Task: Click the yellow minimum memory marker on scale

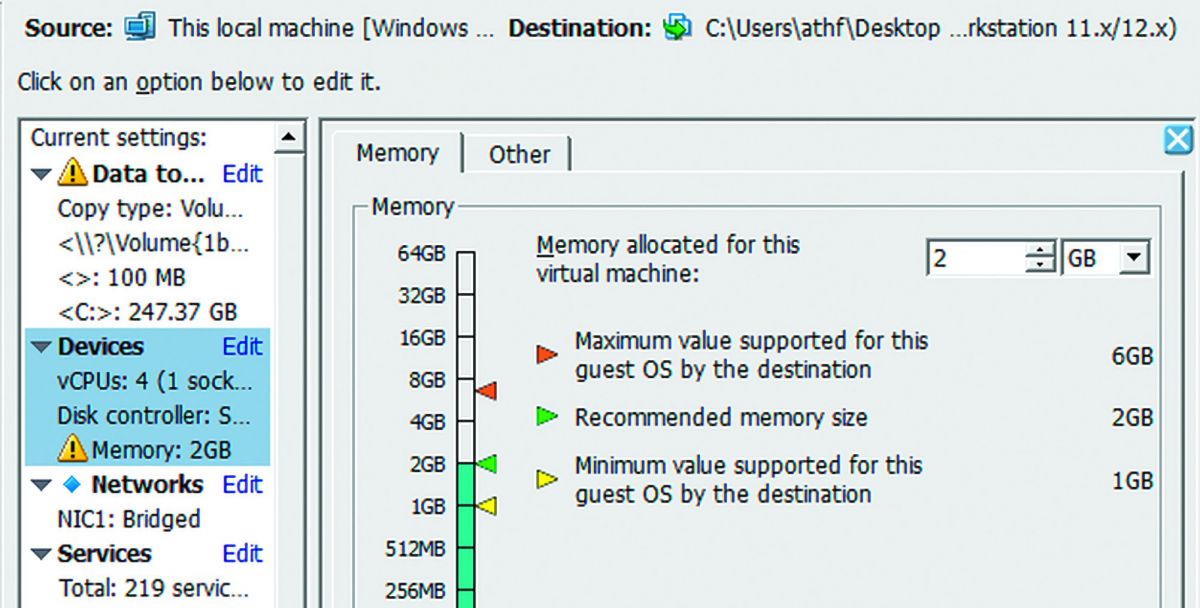Action: pyautogui.click(x=486, y=506)
